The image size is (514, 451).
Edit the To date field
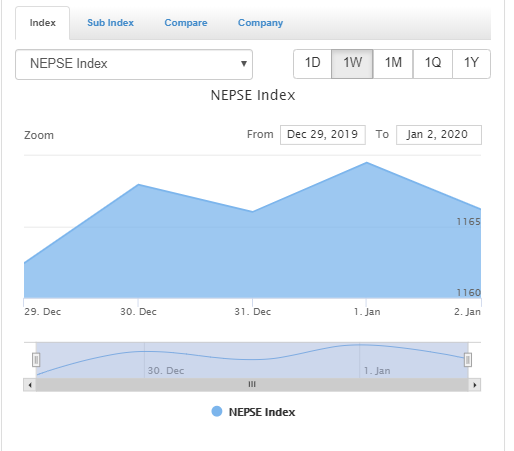pyautogui.click(x=439, y=135)
